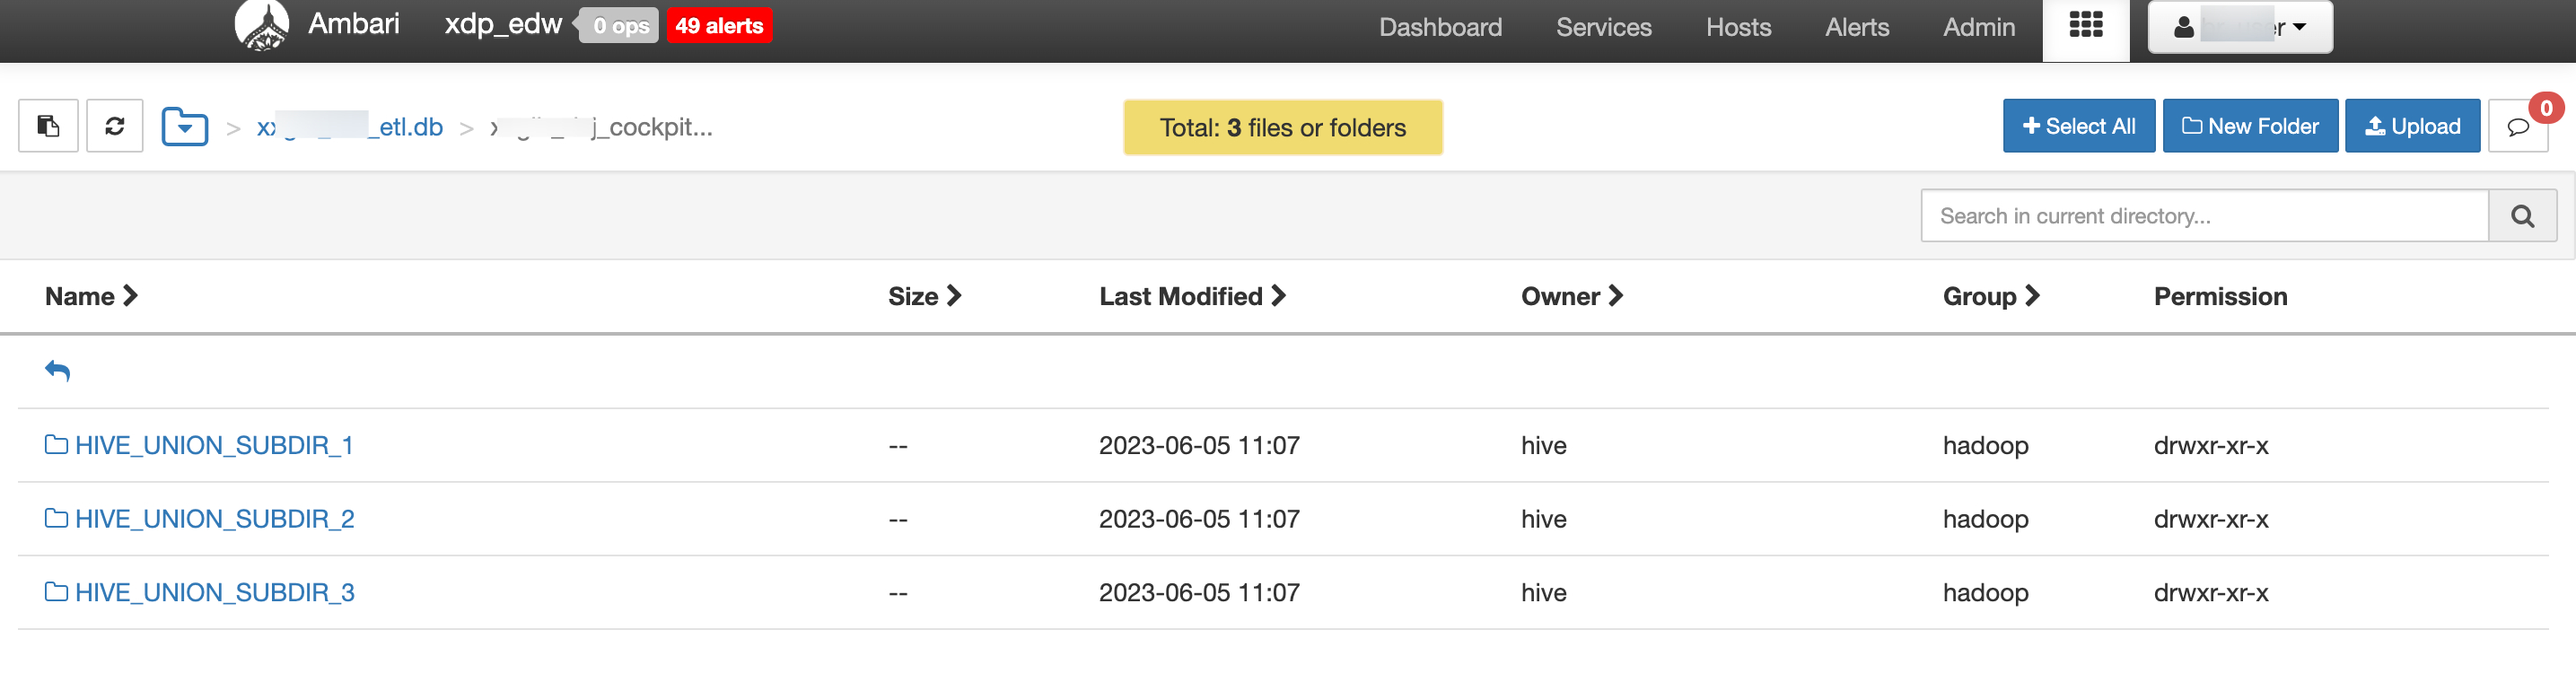
Task: Sort files by Name column
Action: (91, 296)
